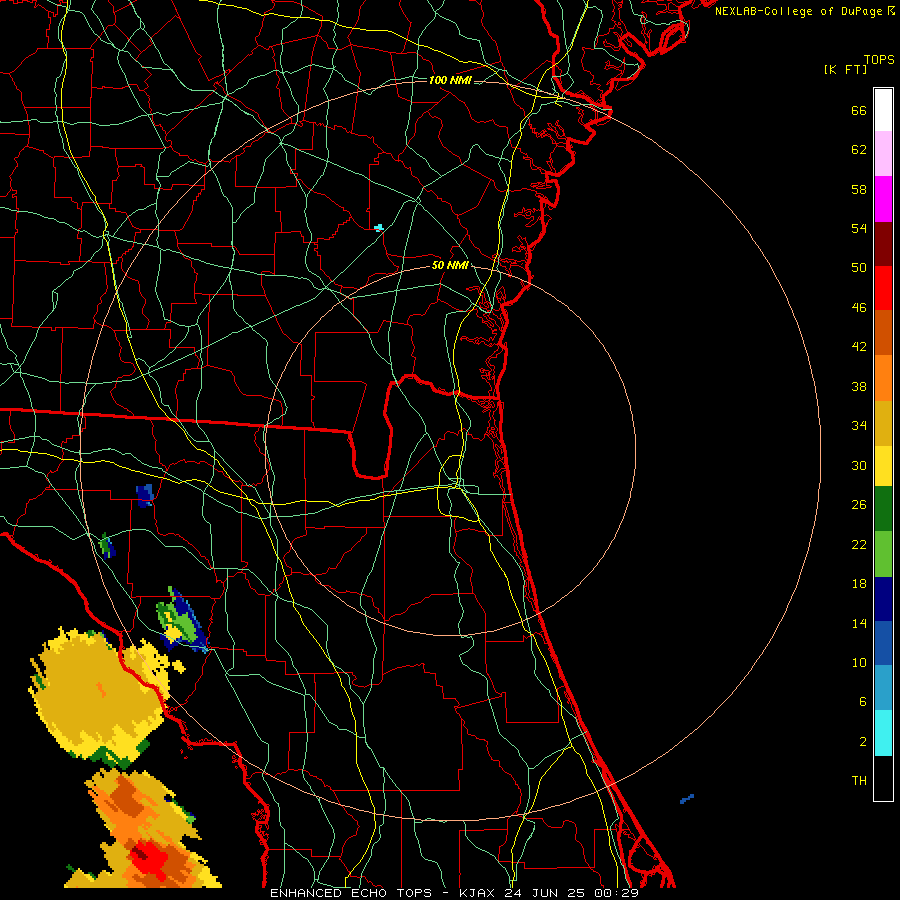Image resolution: width=900 pixels, height=900 pixels.
Task: Click the "46" legend value
Action: tap(859, 308)
